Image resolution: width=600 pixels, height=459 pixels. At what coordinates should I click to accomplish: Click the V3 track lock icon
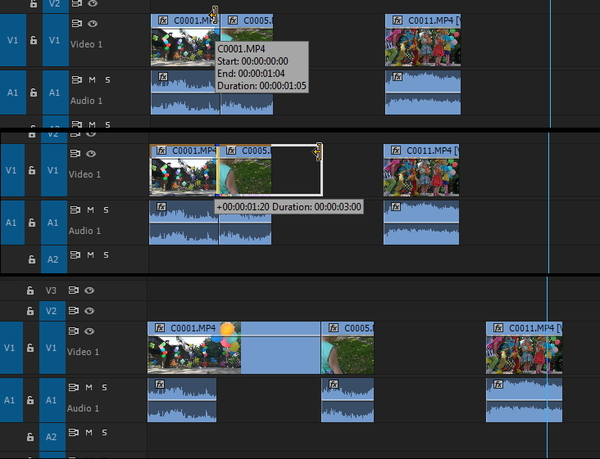[x=33, y=290]
